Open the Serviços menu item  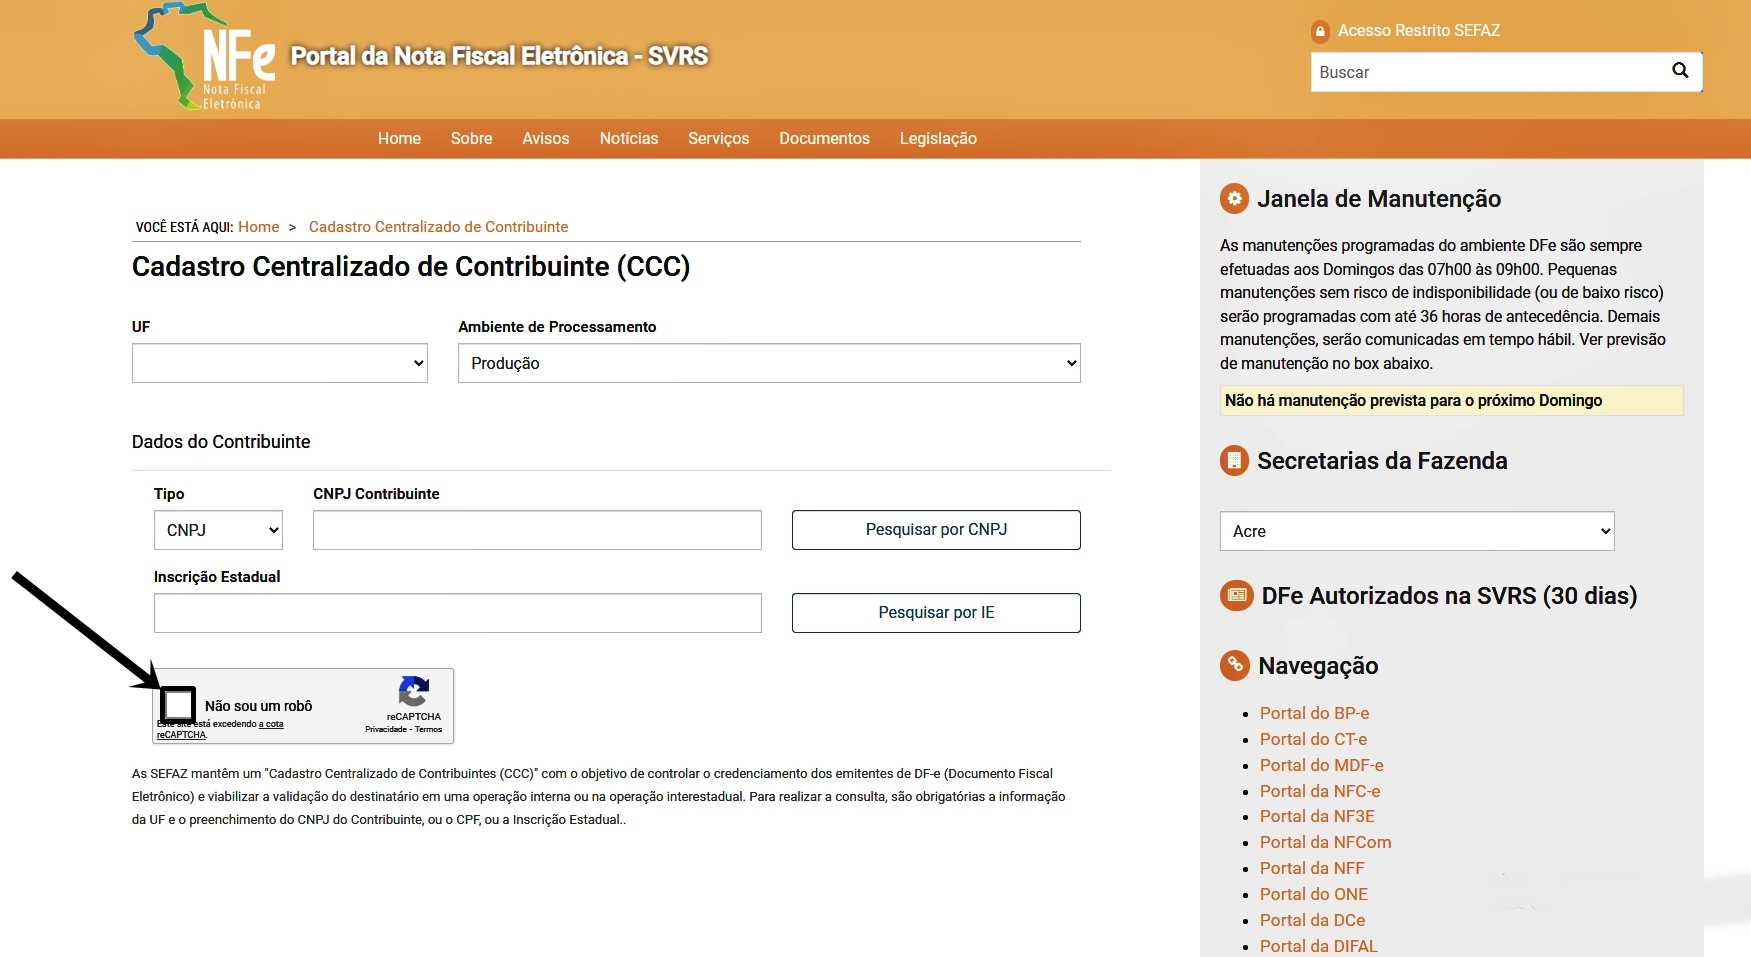(718, 138)
